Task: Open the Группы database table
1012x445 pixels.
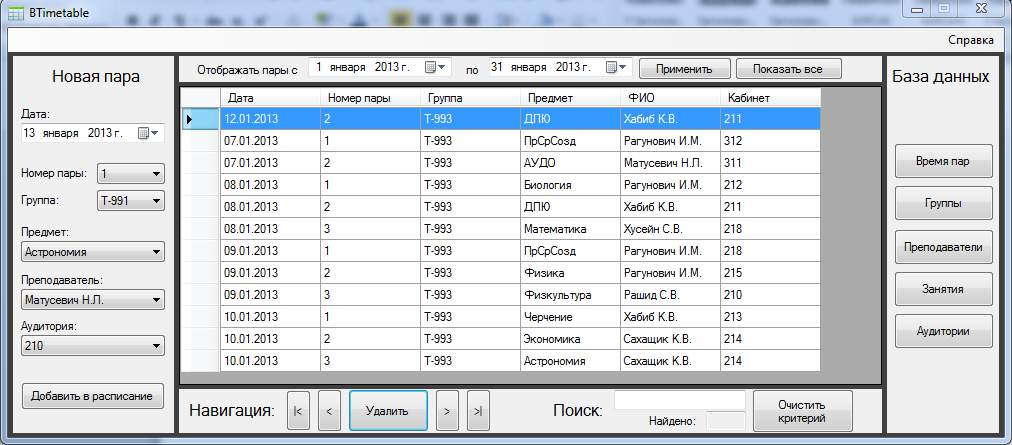Action: point(943,203)
